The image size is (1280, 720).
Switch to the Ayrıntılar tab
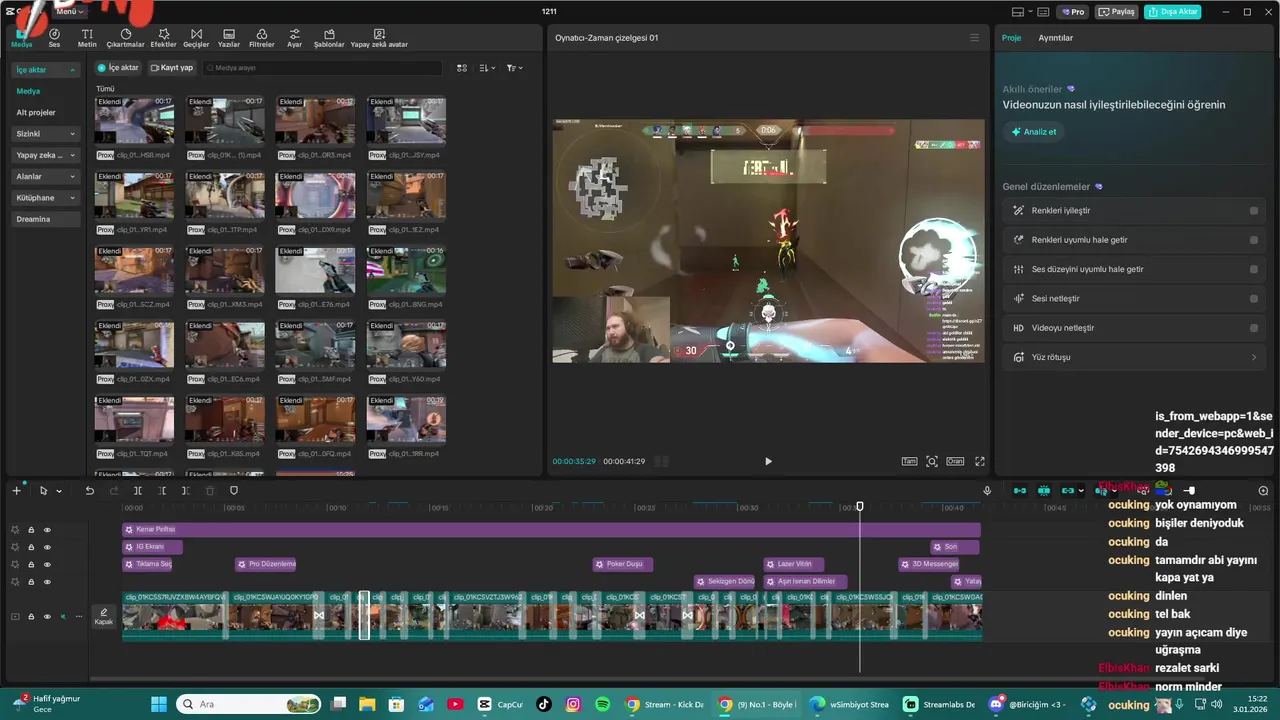pyautogui.click(x=1055, y=38)
